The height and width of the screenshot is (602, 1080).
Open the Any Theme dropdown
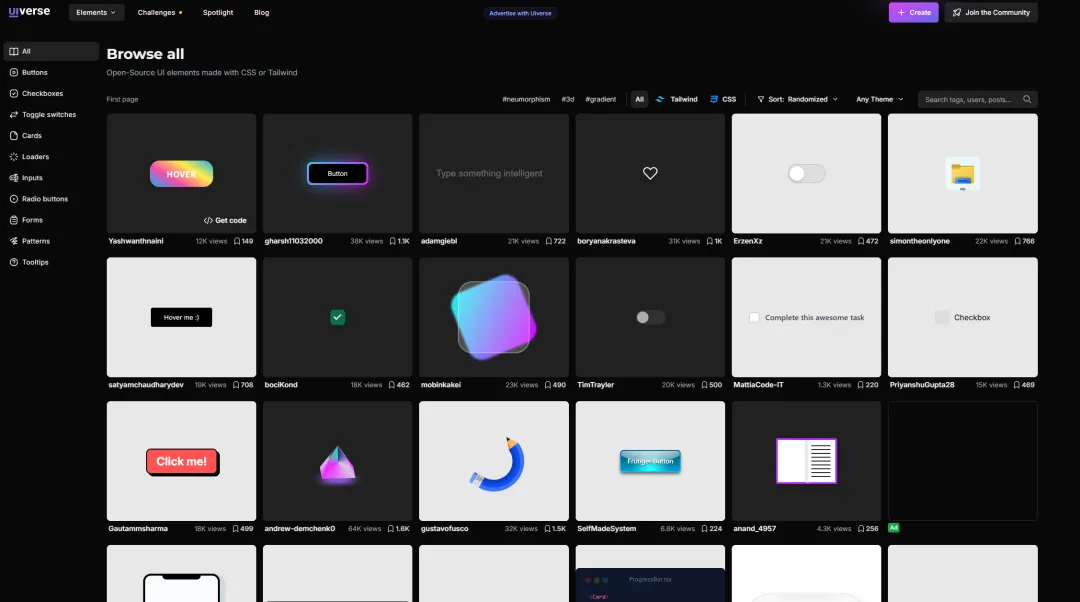880,99
